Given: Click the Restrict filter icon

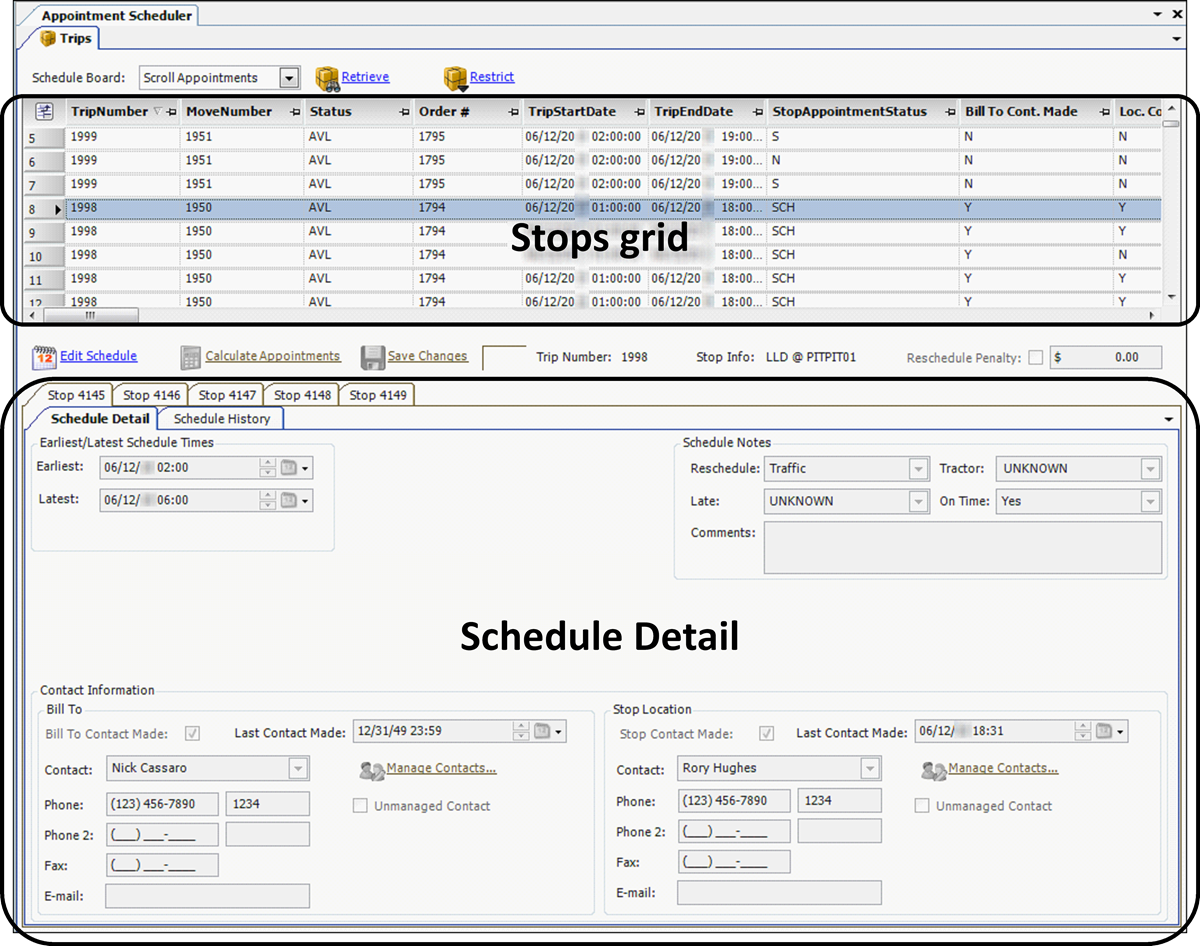Looking at the screenshot, I should [x=456, y=79].
